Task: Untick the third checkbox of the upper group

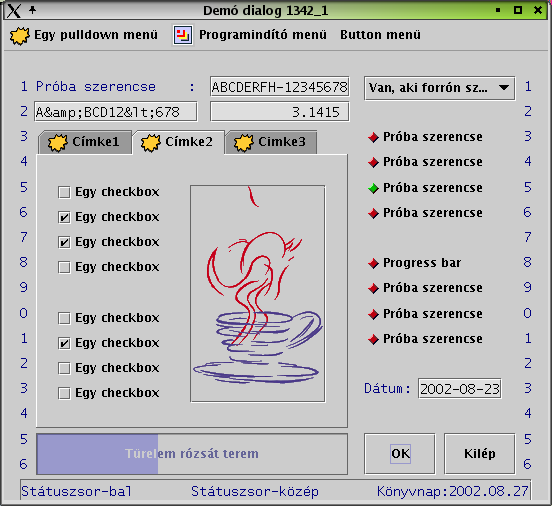Action: (64, 243)
